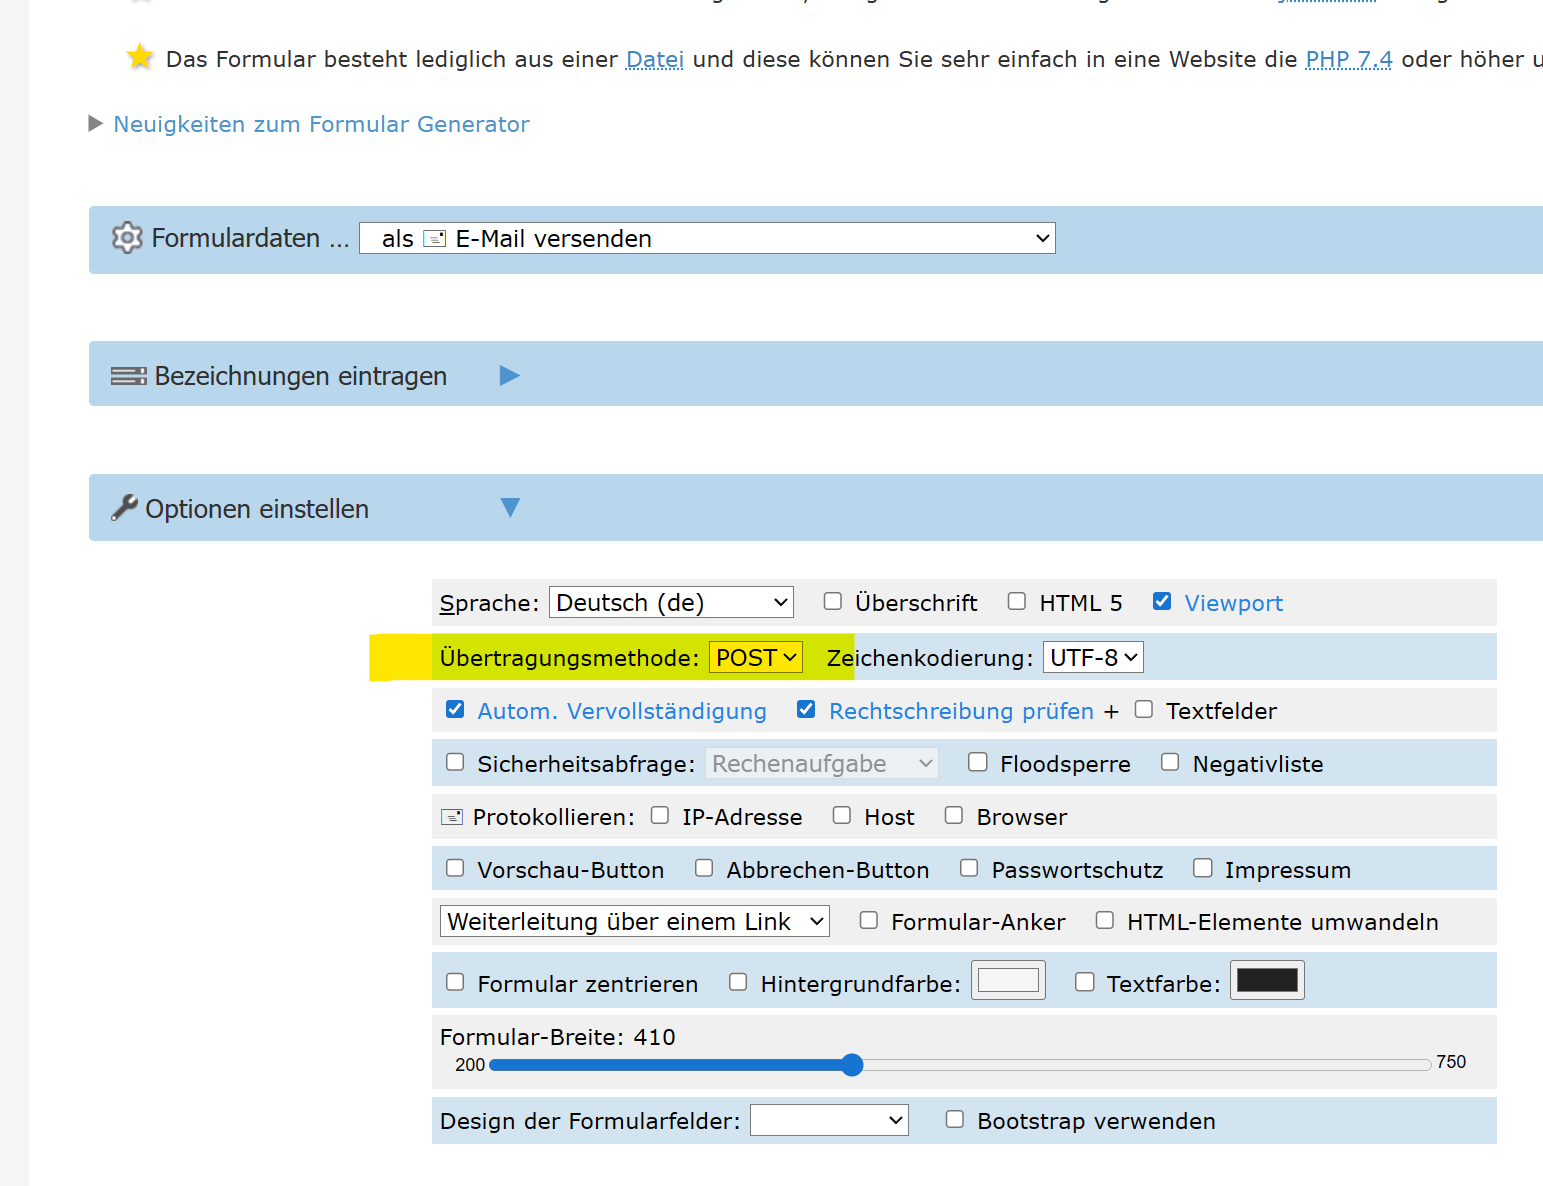Enable the Überschrift checkbox

coord(832,601)
